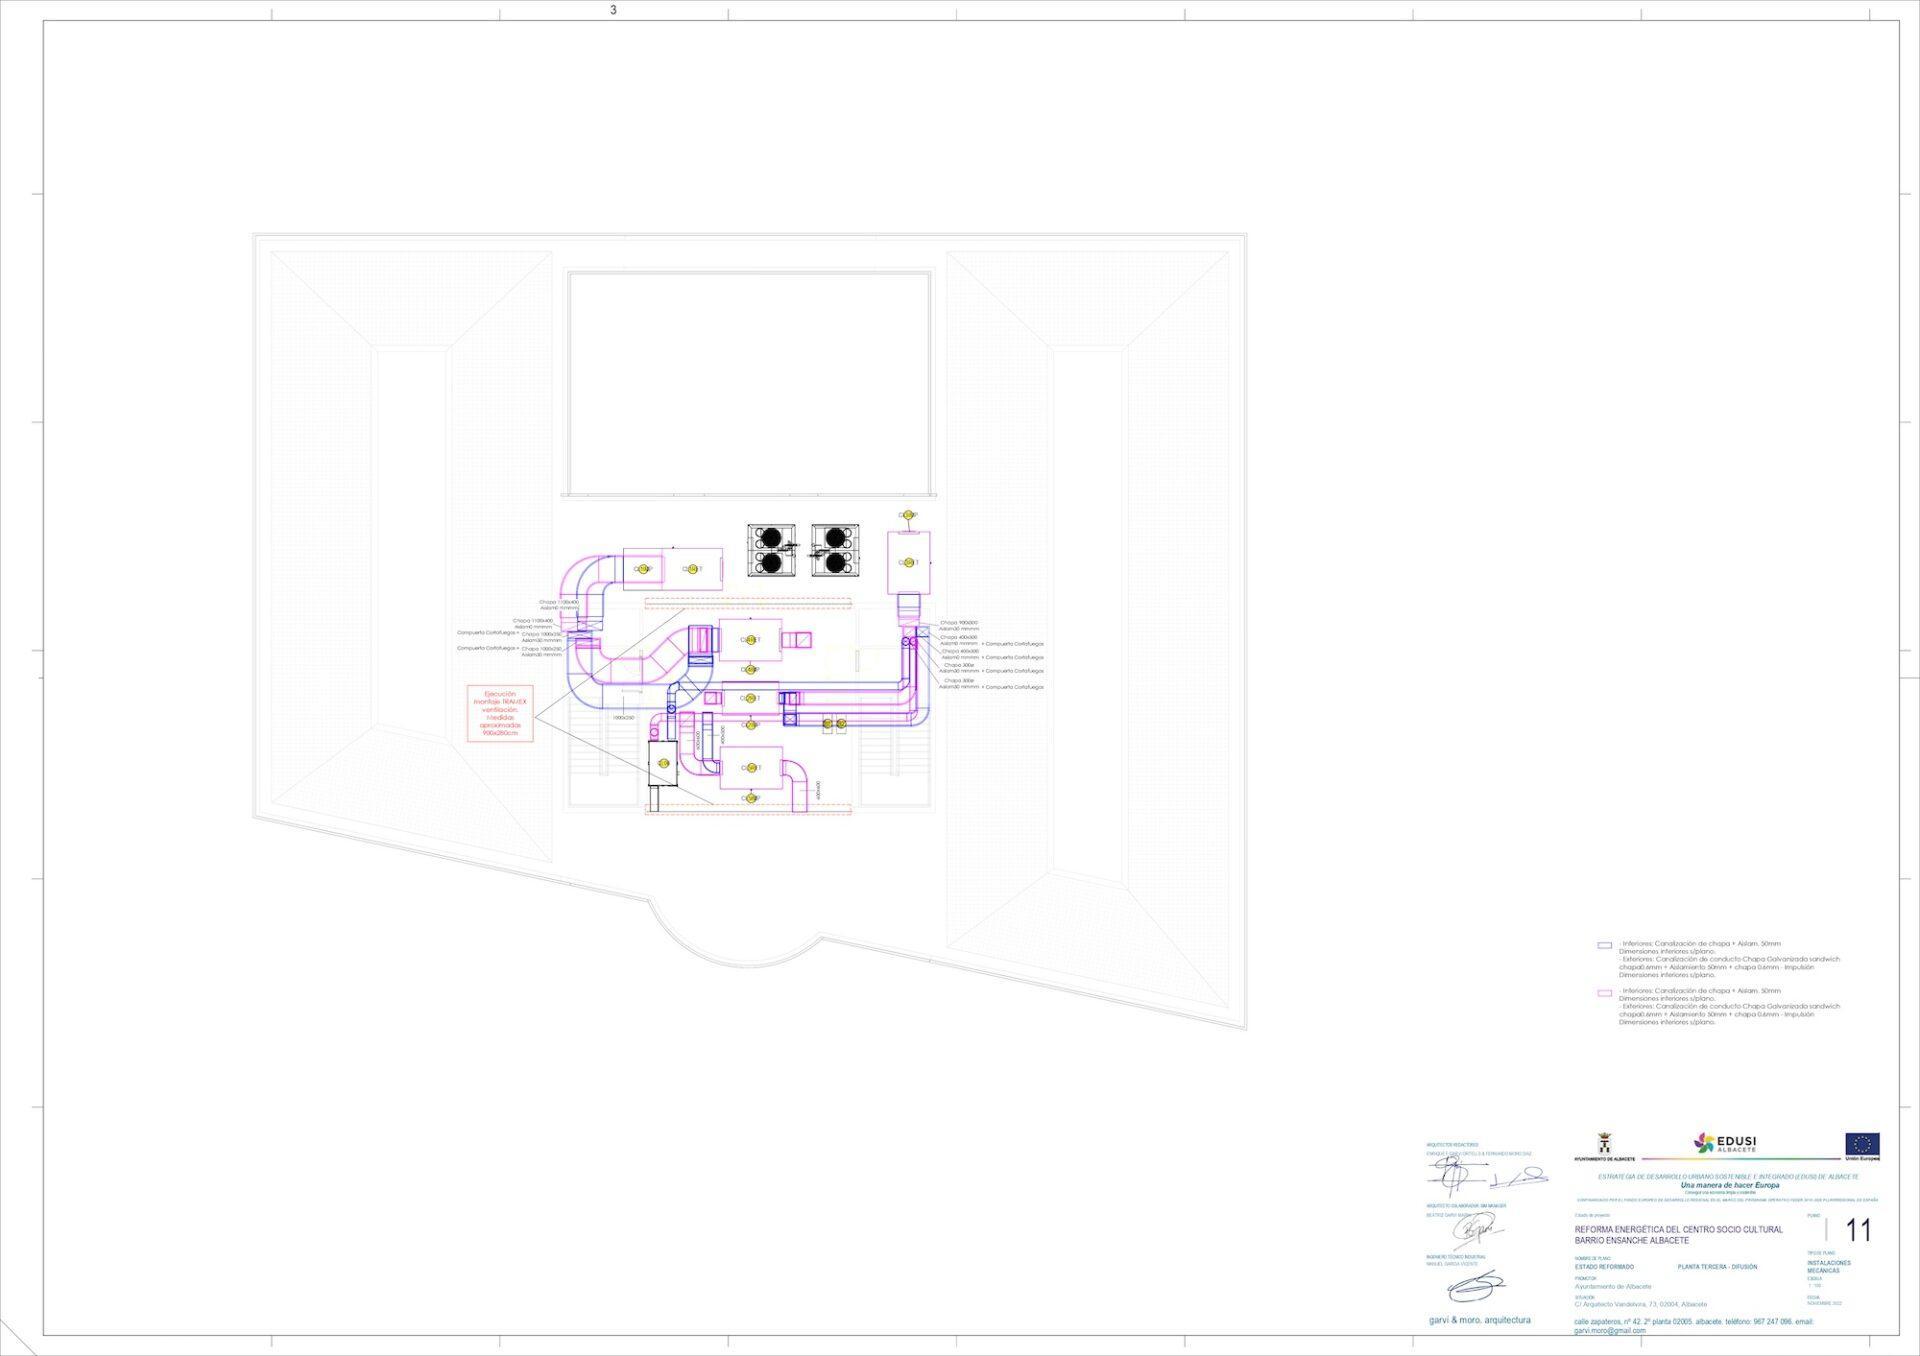Click the INSTALACIONES MECÁNICAS plan type
Image resolution: width=1920 pixels, height=1356 pixels.
pos(1829,1267)
